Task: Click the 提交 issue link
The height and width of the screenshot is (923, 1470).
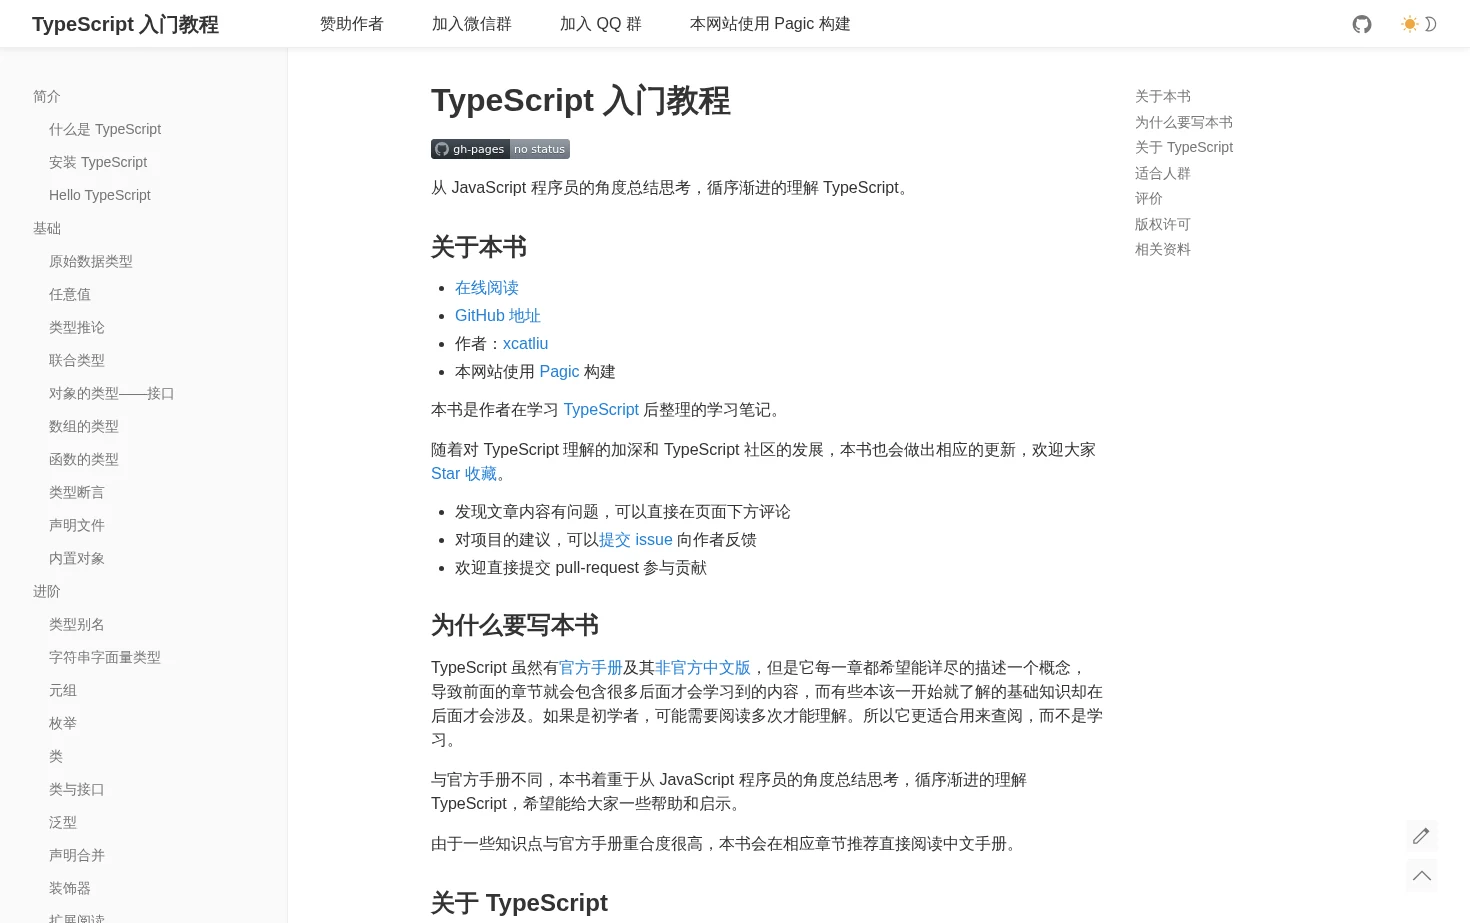Action: (636, 540)
